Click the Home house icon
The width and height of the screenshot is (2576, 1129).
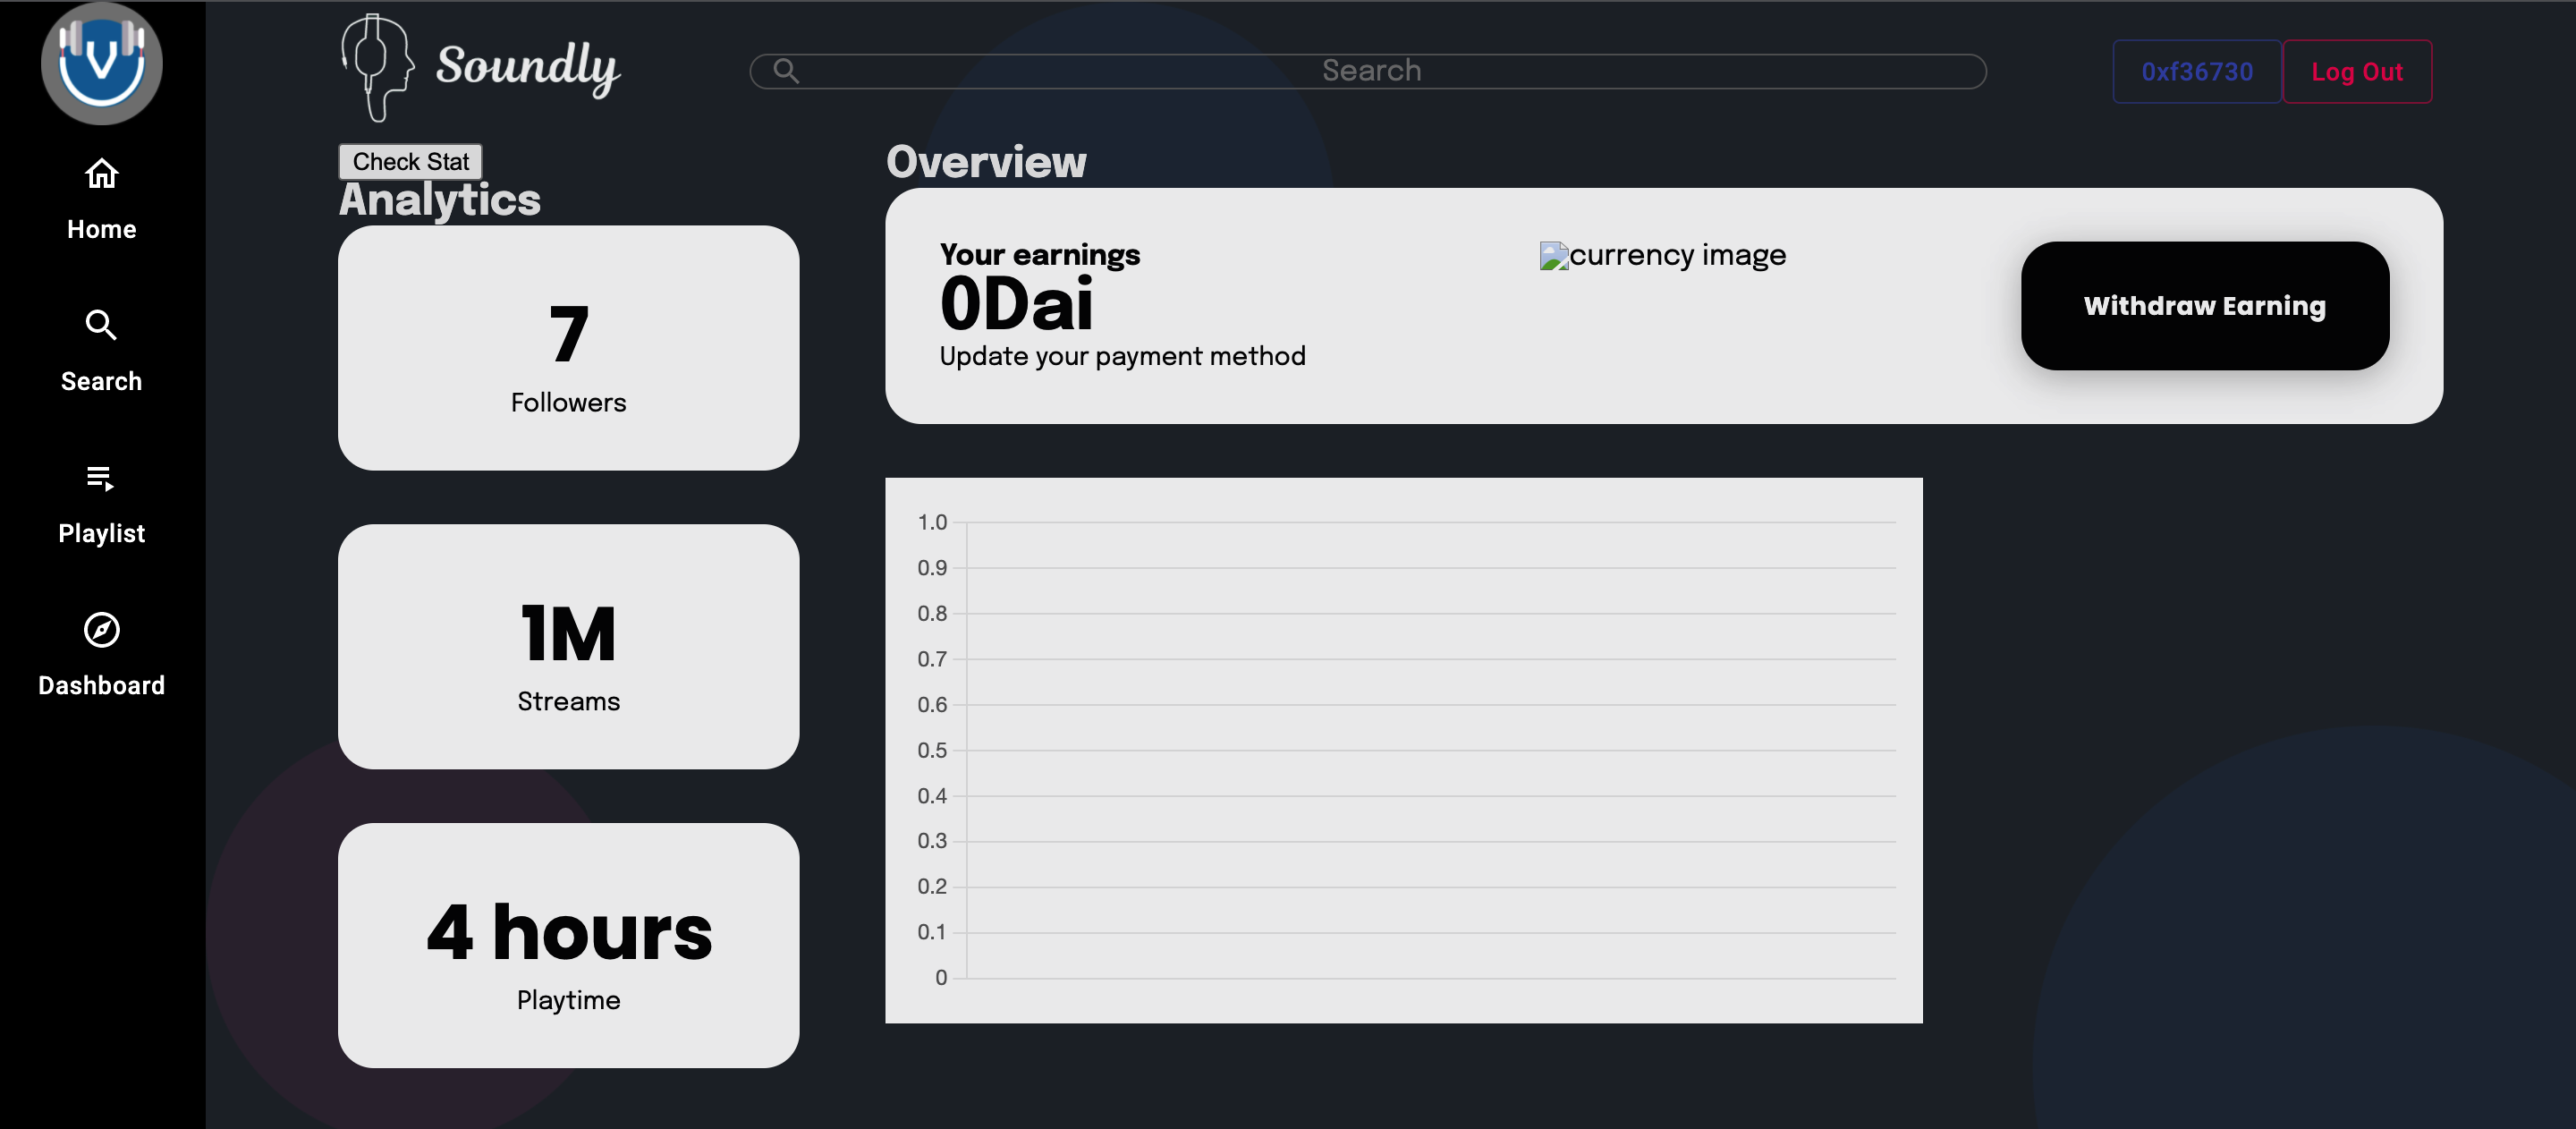click(x=101, y=174)
